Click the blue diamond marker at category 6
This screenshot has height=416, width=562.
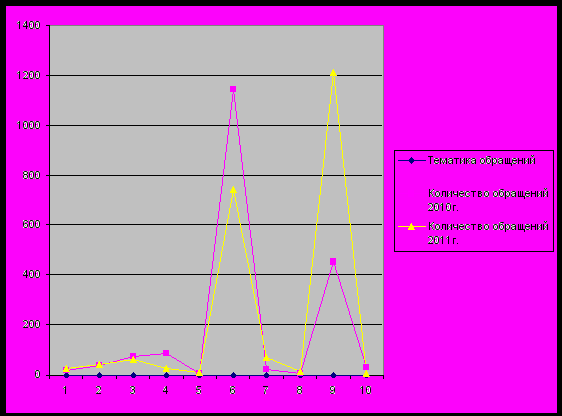pyautogui.click(x=233, y=375)
